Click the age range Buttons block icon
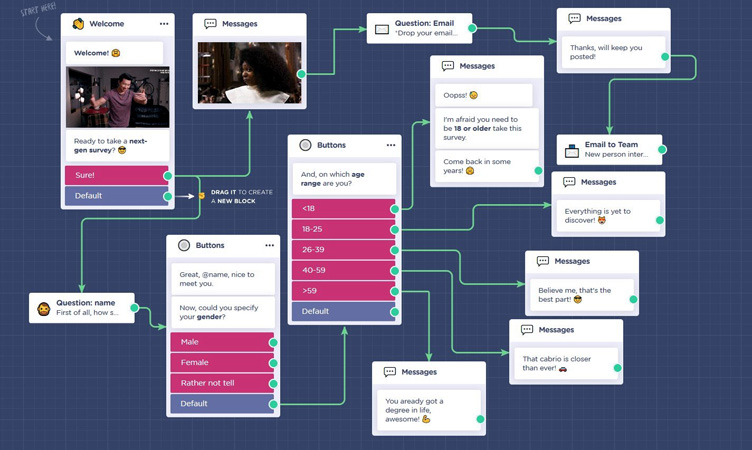The image size is (752, 450). click(x=305, y=146)
